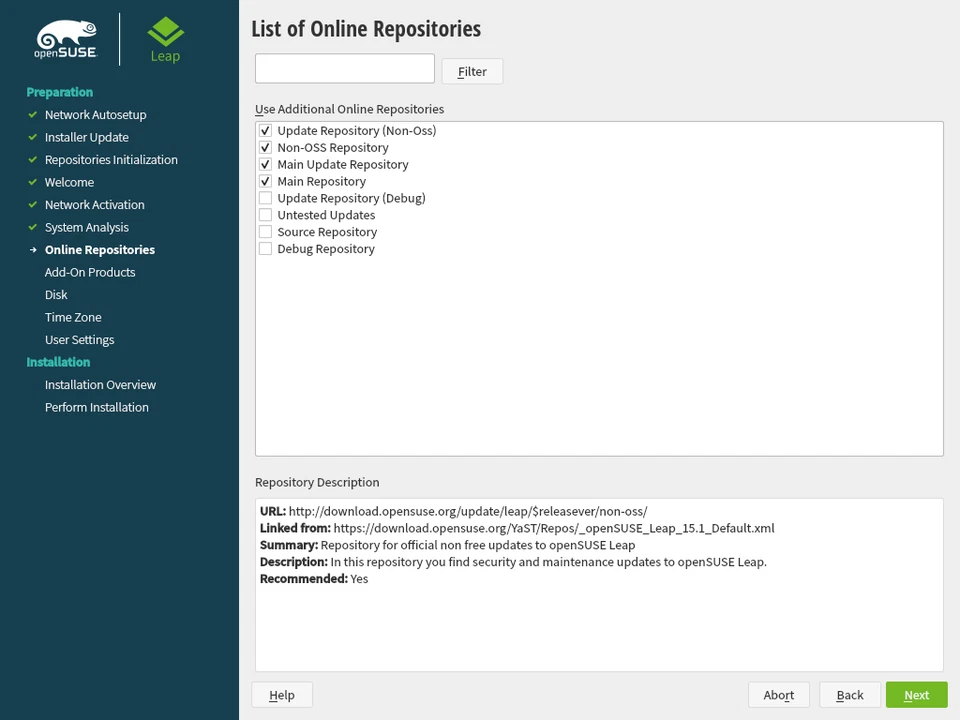Click the checkmark beside Welcome step
The width and height of the screenshot is (960, 720).
33,182
